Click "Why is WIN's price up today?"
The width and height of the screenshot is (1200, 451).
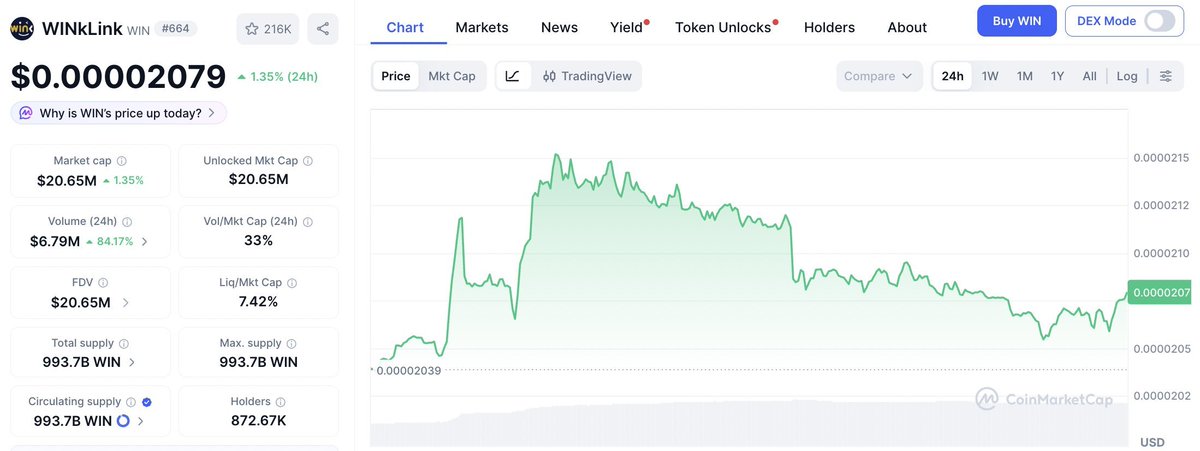tap(119, 113)
